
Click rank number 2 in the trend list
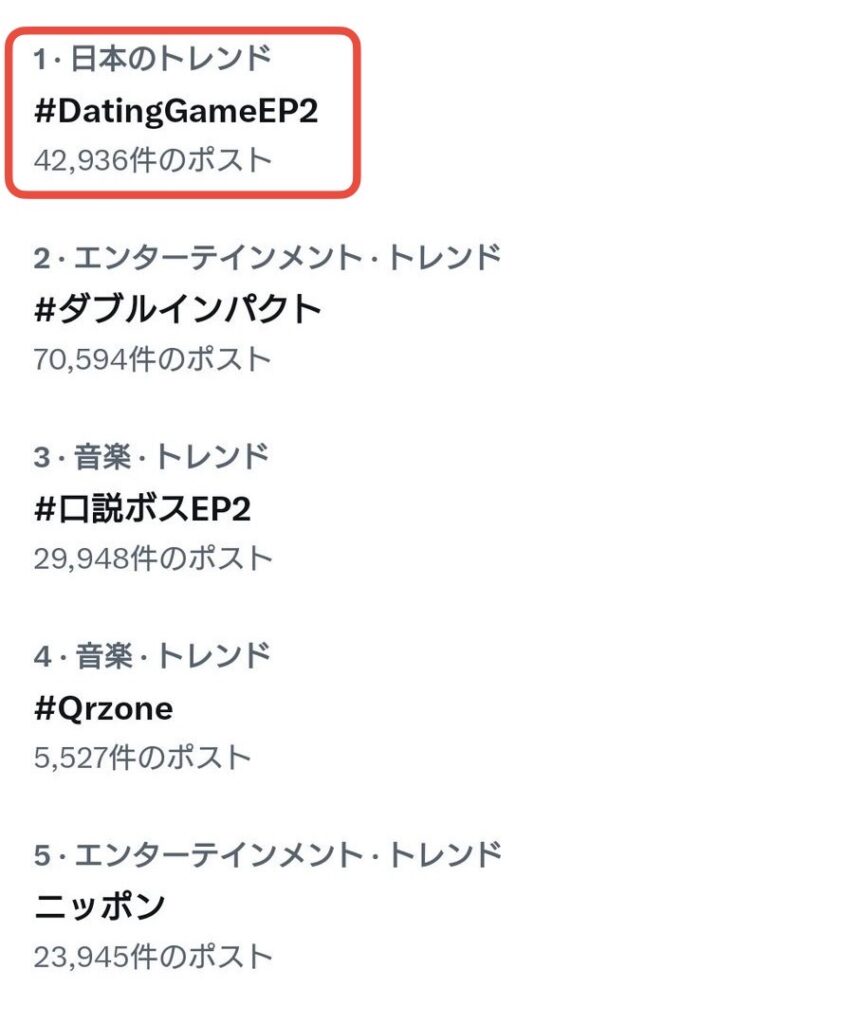(41, 259)
